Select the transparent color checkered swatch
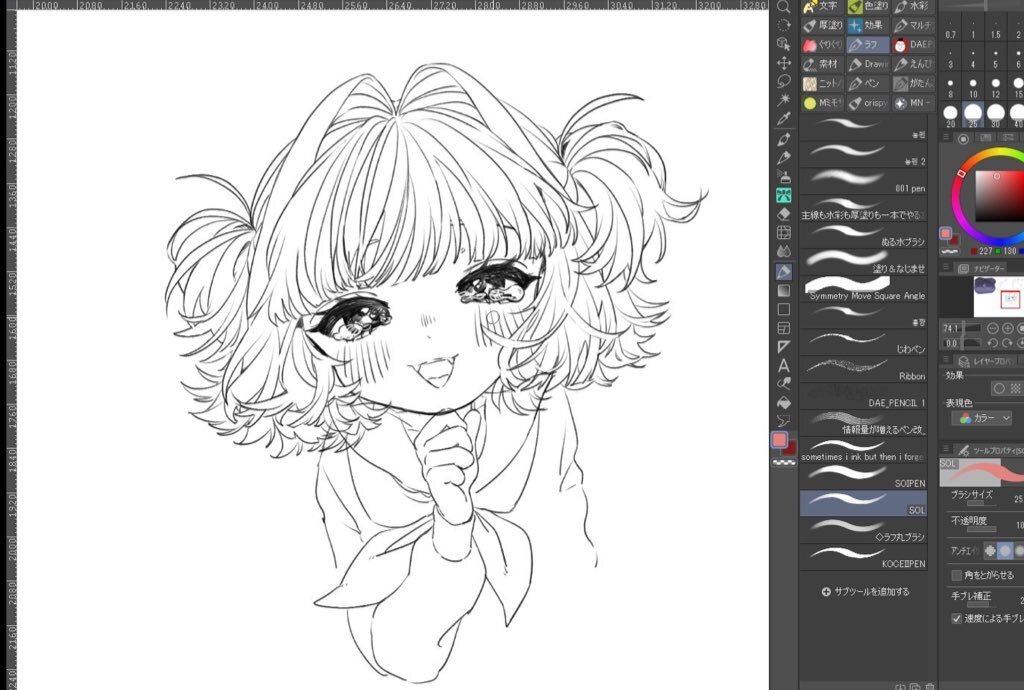 (x=784, y=462)
